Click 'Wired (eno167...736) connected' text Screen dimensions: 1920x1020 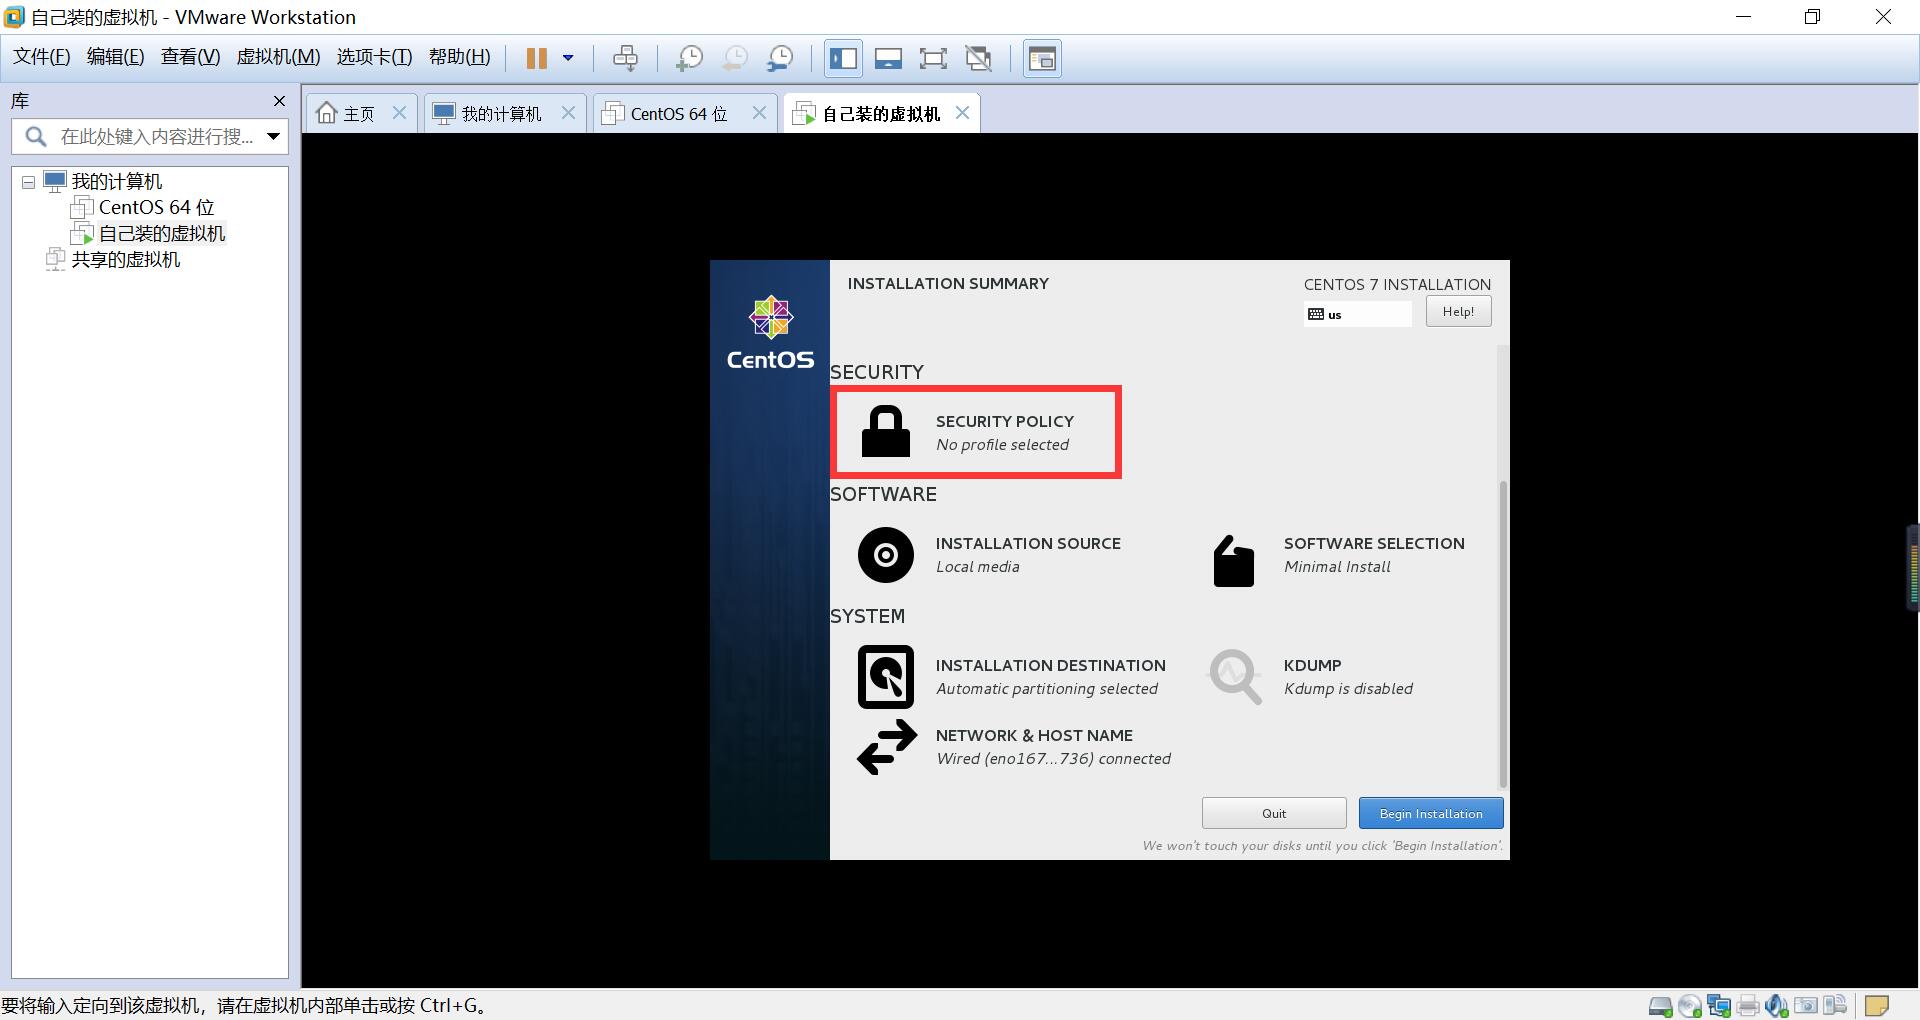1053,758
